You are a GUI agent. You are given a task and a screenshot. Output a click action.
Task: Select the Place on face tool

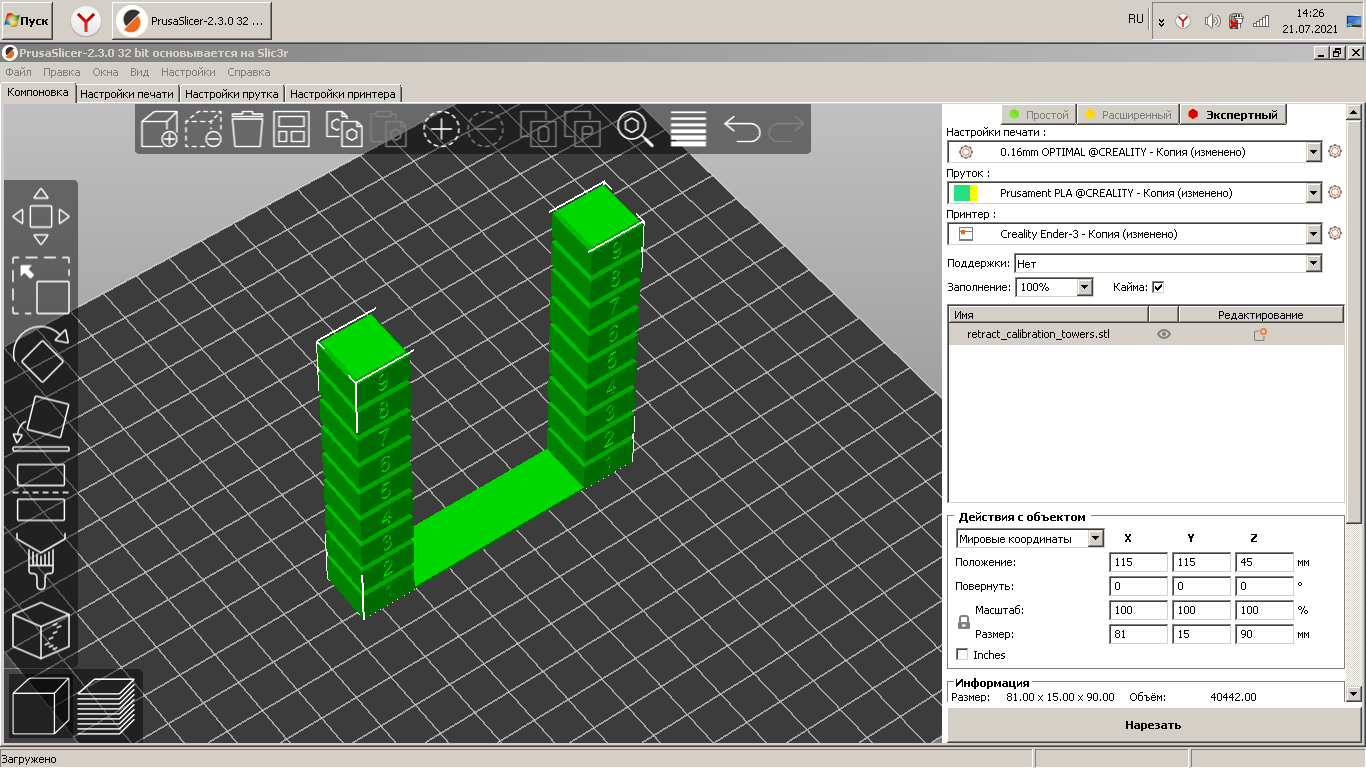[x=41, y=424]
